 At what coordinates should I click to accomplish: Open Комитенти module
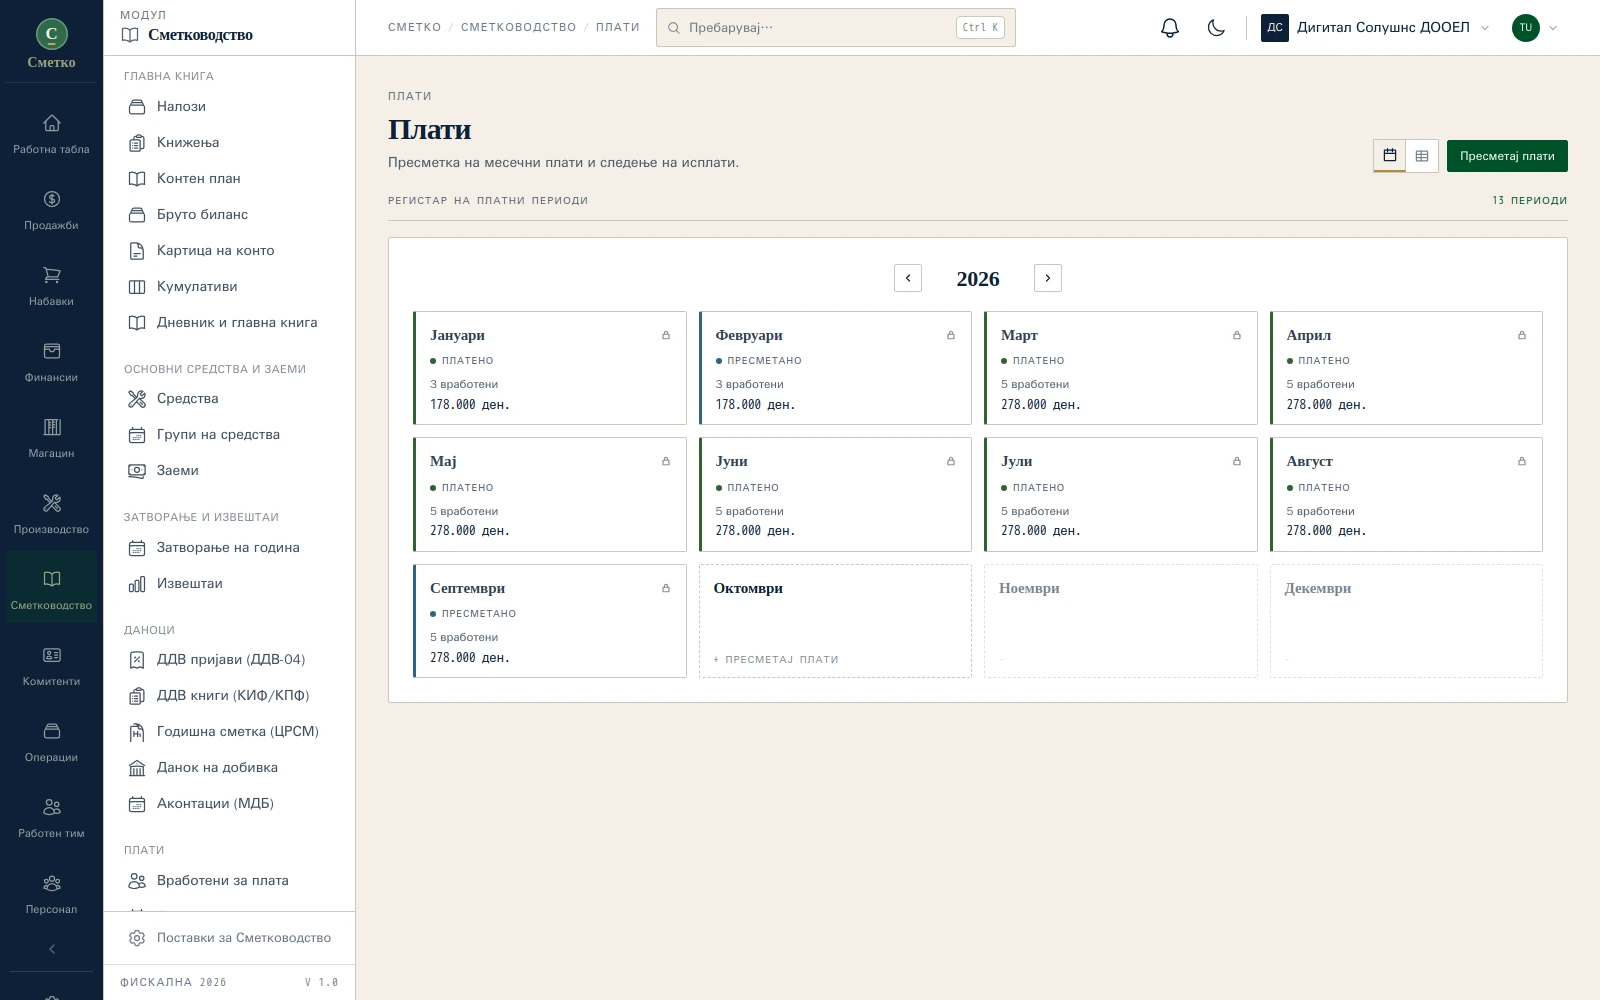click(x=52, y=667)
